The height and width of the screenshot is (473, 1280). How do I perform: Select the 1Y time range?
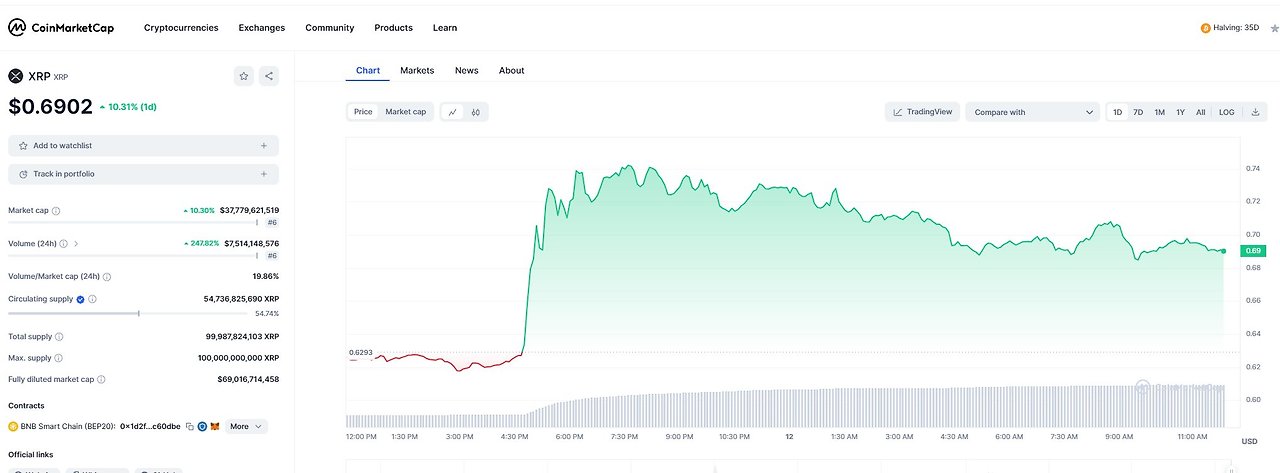[x=1180, y=112]
